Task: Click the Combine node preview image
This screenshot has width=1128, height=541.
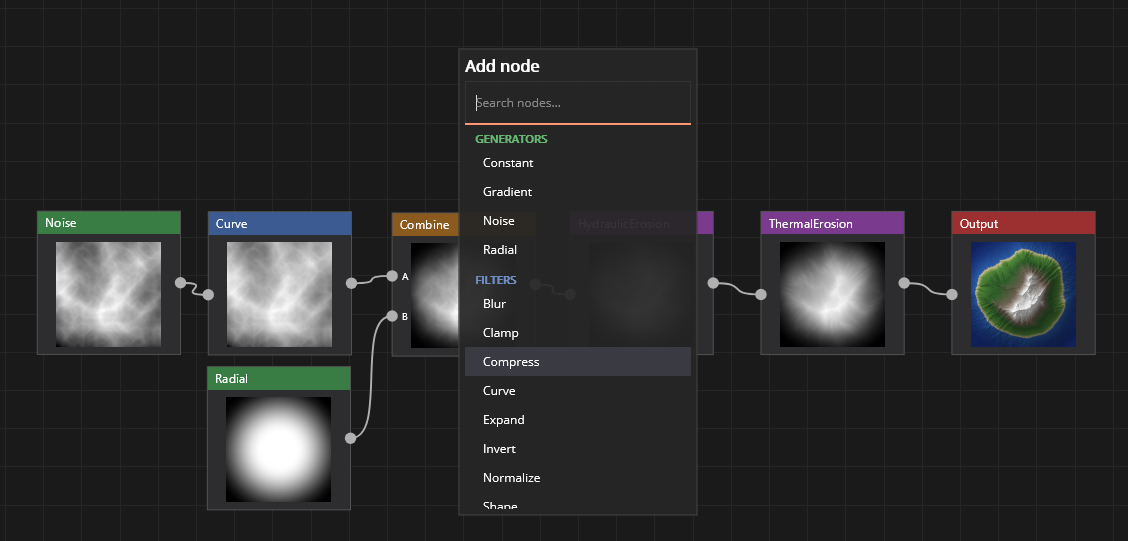Action: coord(435,295)
